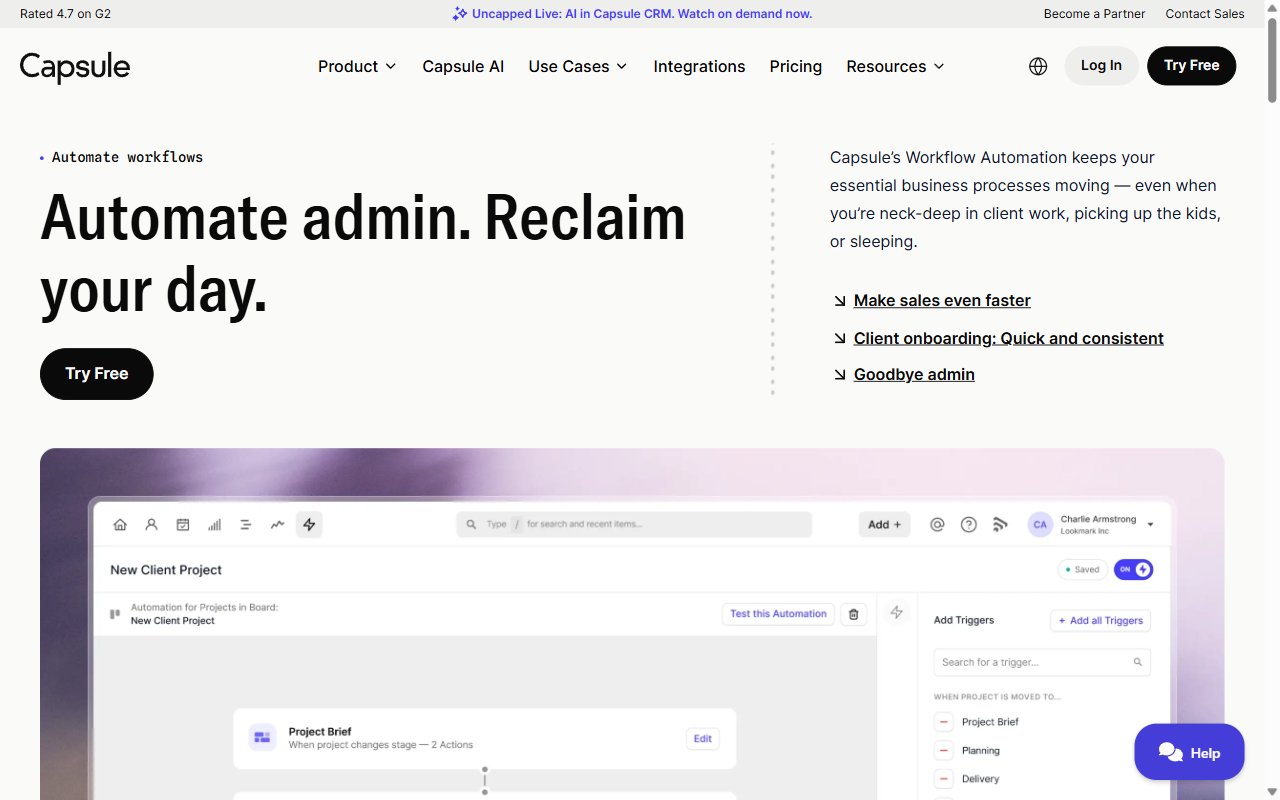
Task: Click the sparkle icon in the Uncapped Live banner
Action: point(460,14)
